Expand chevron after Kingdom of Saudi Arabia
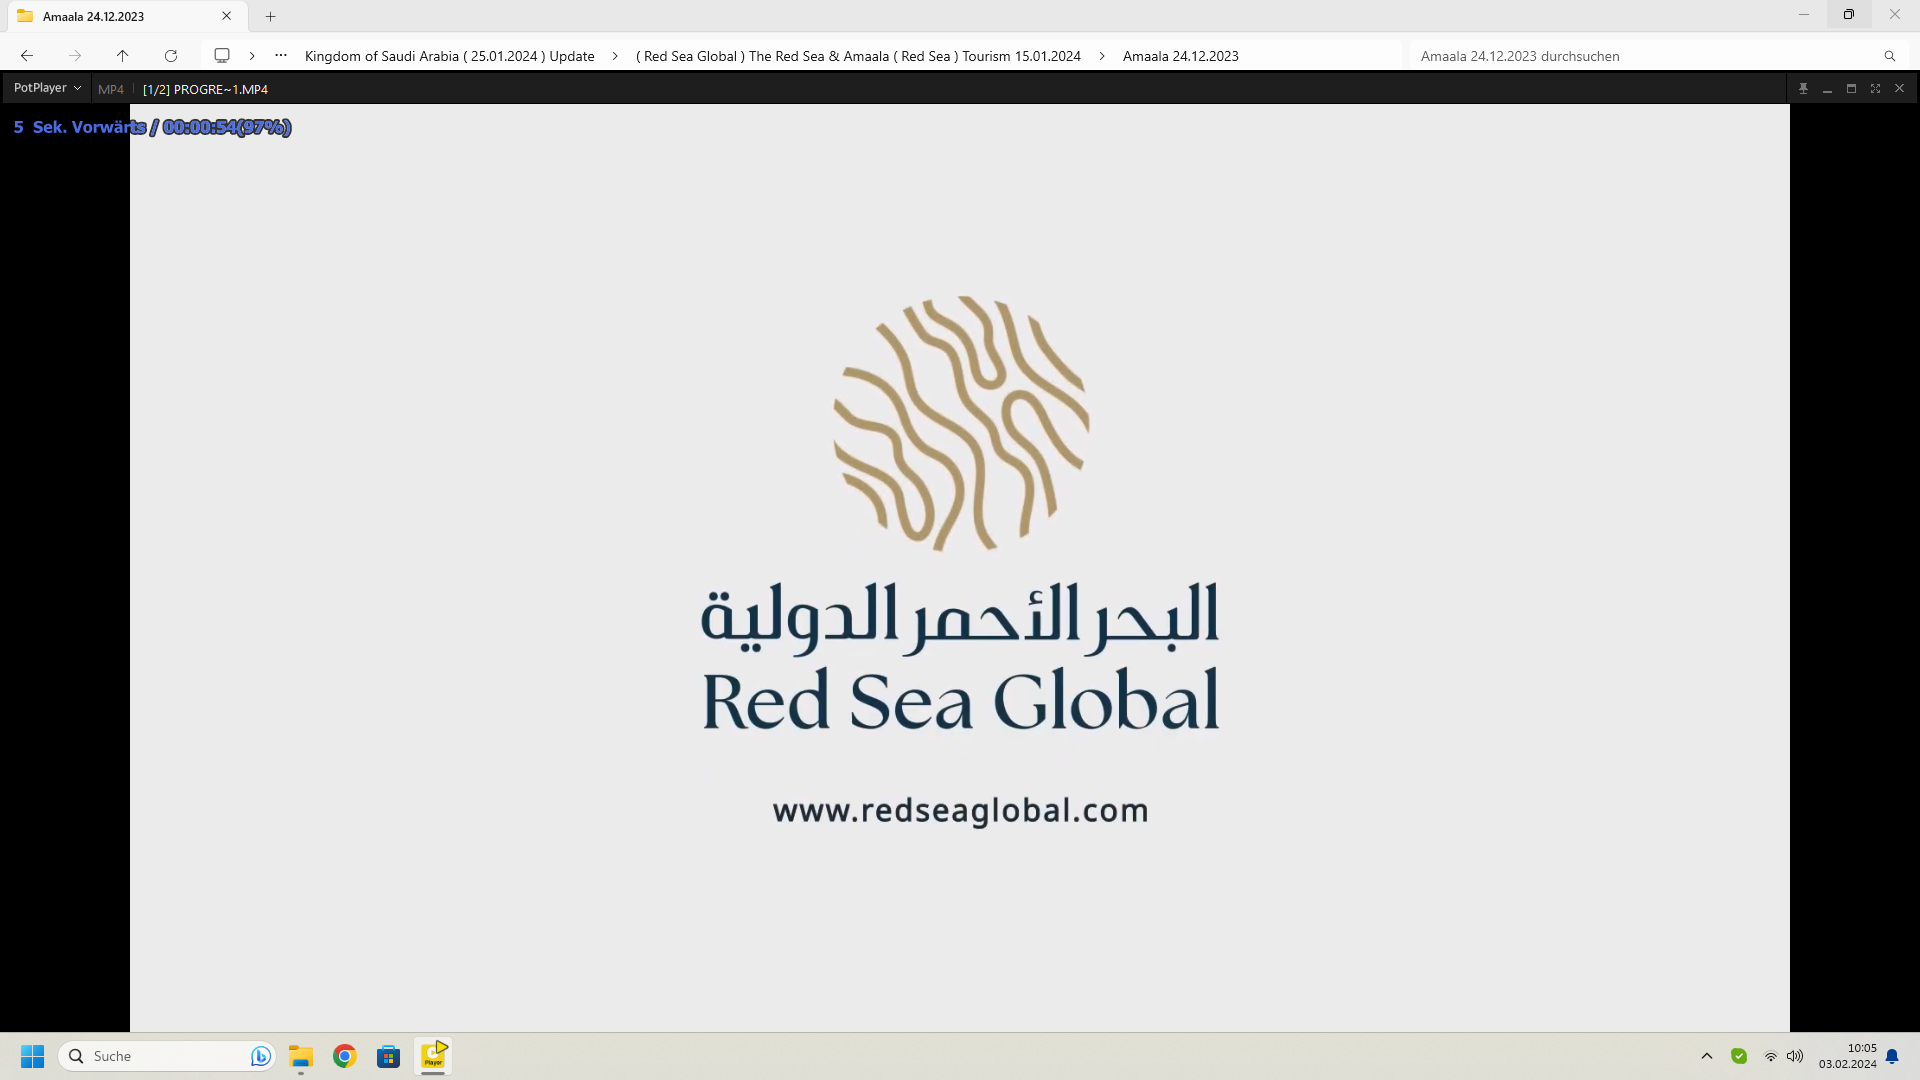 615,56
